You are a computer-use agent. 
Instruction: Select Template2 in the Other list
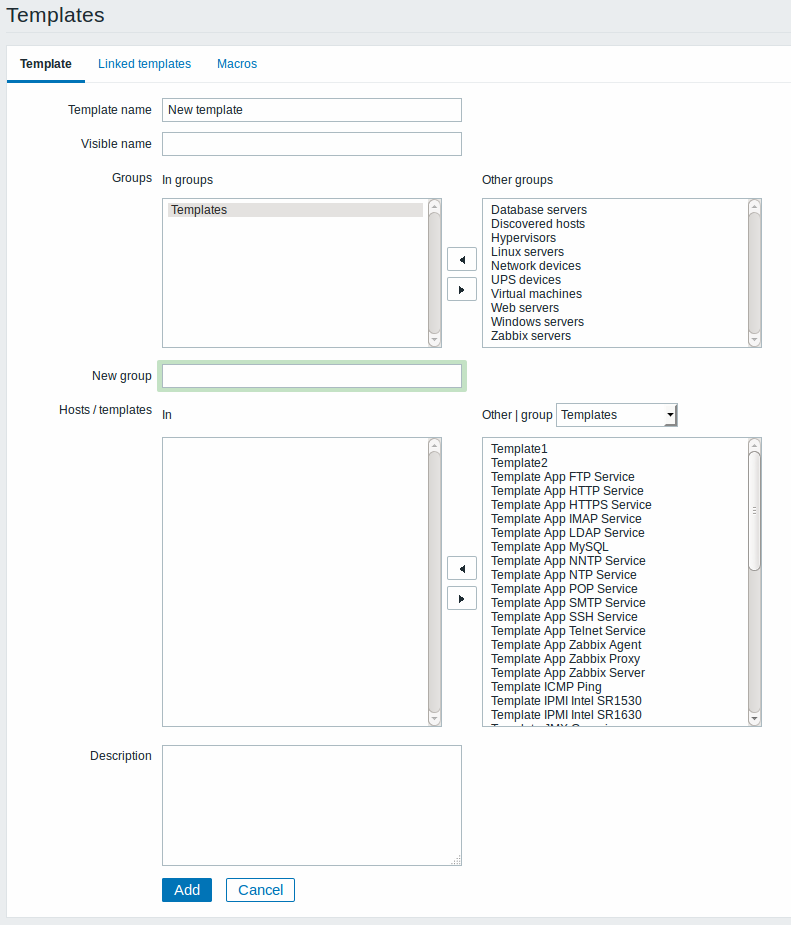(x=519, y=463)
